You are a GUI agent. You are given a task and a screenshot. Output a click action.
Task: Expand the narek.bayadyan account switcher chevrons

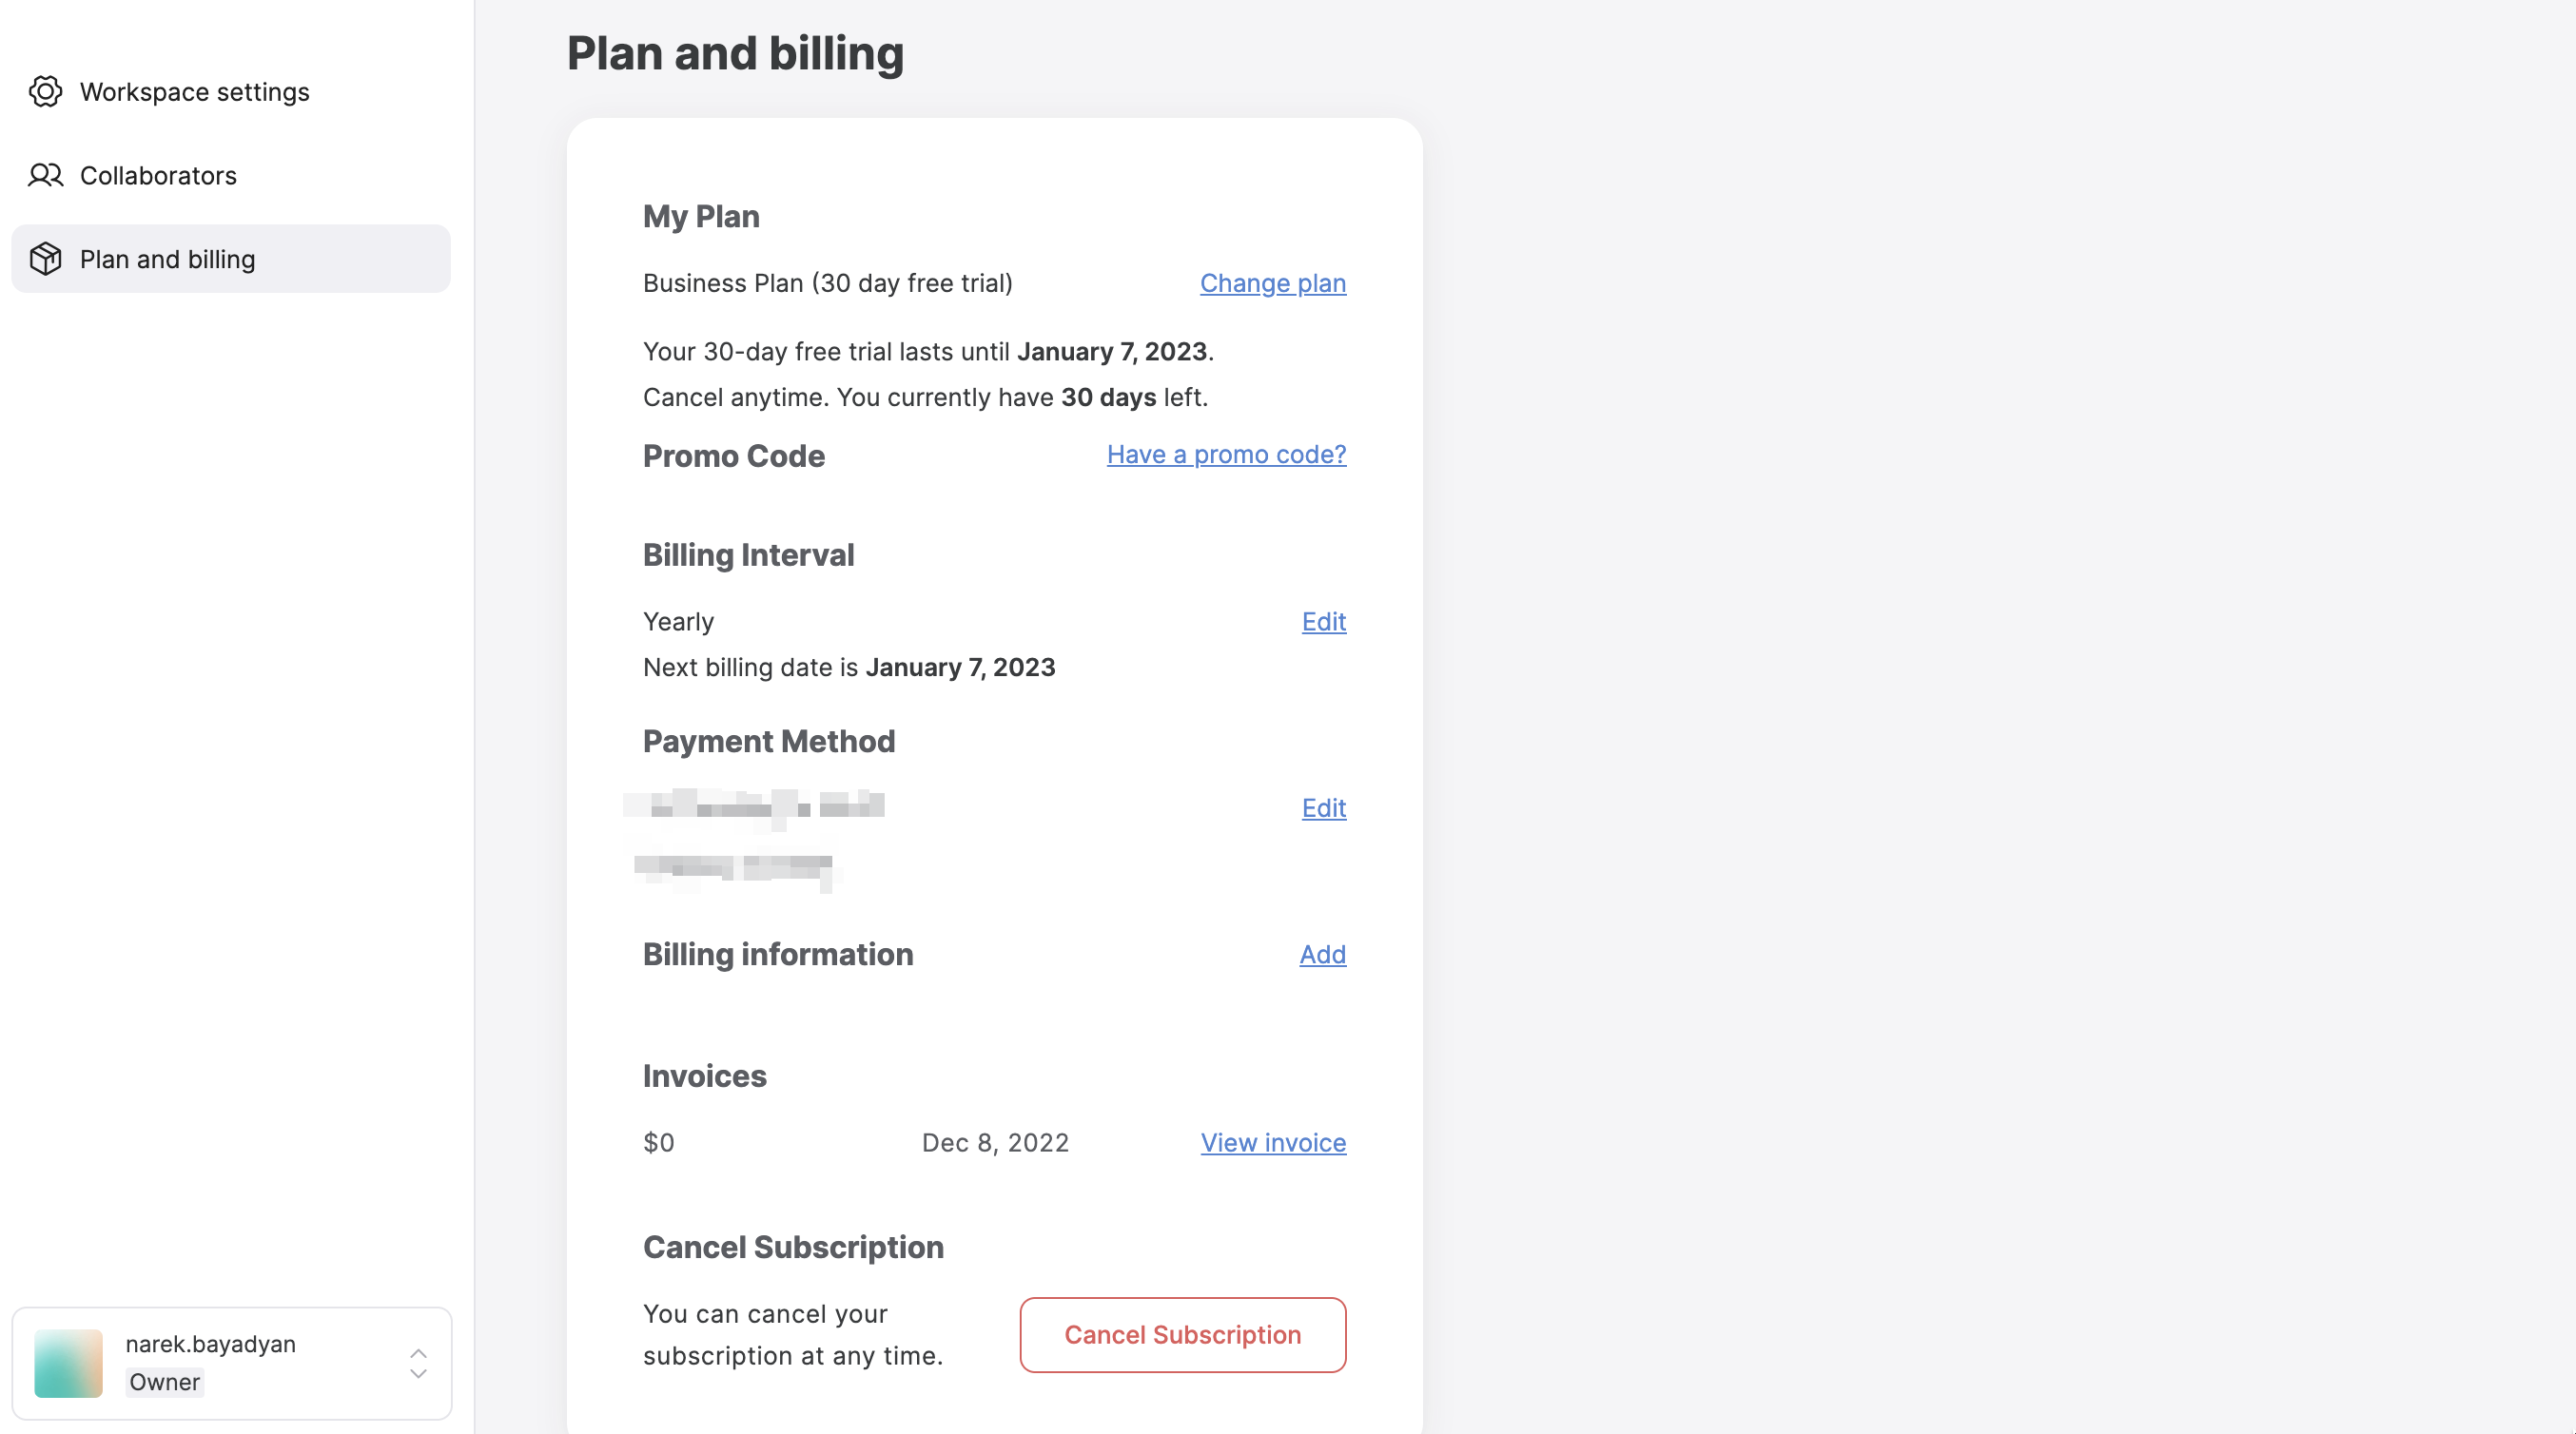click(418, 1364)
